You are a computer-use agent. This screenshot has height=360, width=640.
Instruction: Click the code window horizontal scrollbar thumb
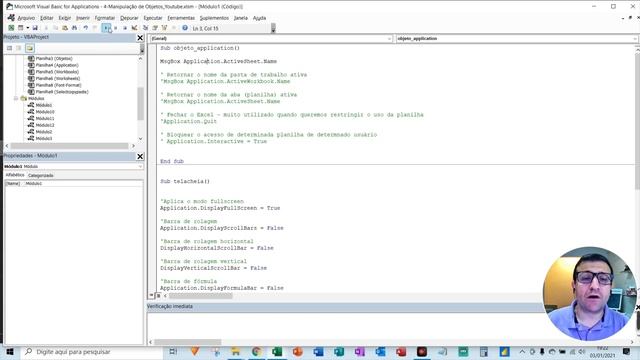pos(200,296)
